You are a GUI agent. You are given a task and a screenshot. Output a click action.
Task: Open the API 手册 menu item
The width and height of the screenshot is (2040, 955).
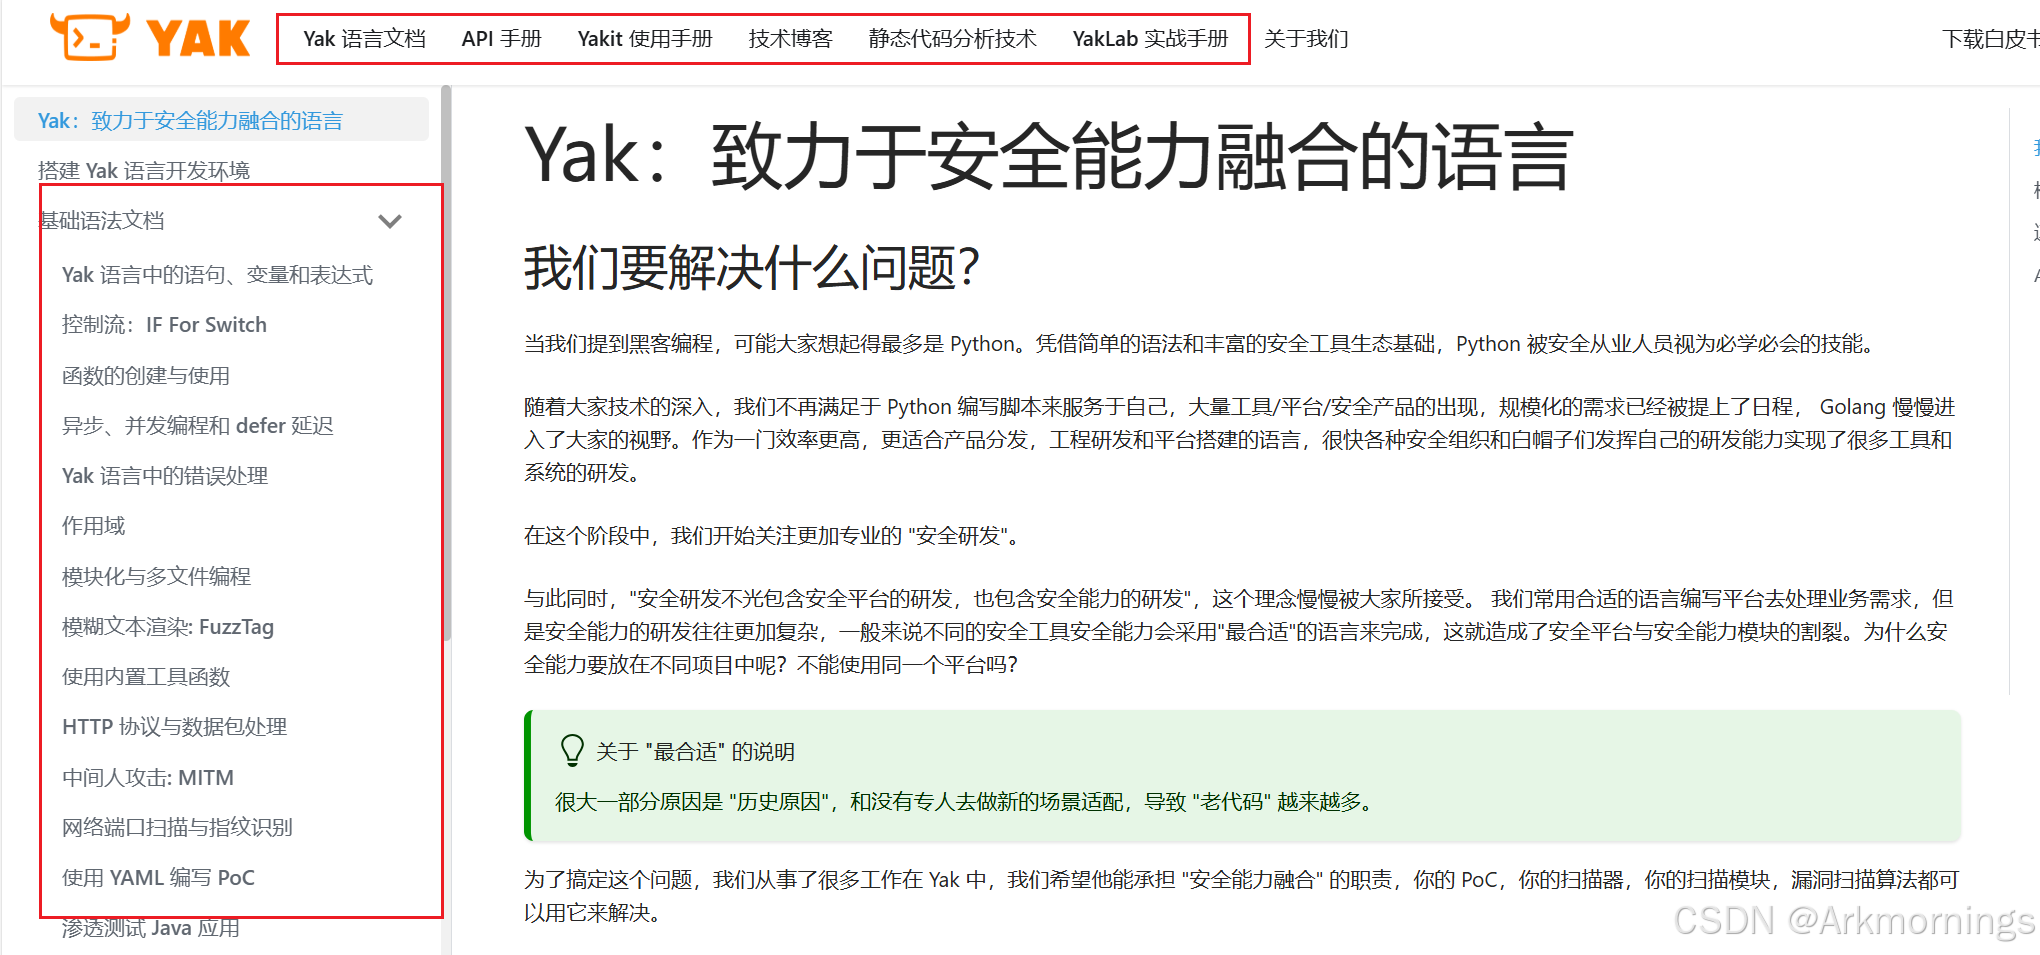point(501,38)
